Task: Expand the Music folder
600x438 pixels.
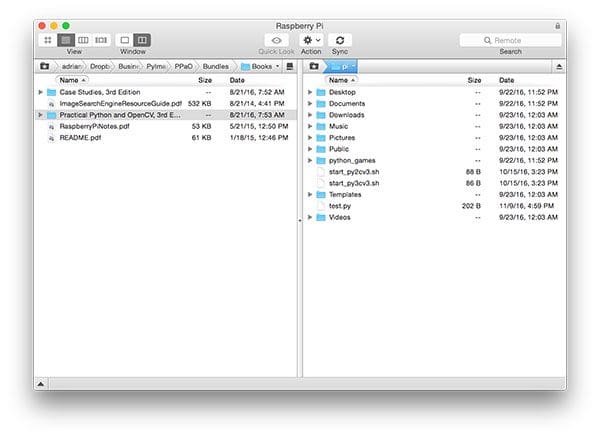Action: pos(310,126)
